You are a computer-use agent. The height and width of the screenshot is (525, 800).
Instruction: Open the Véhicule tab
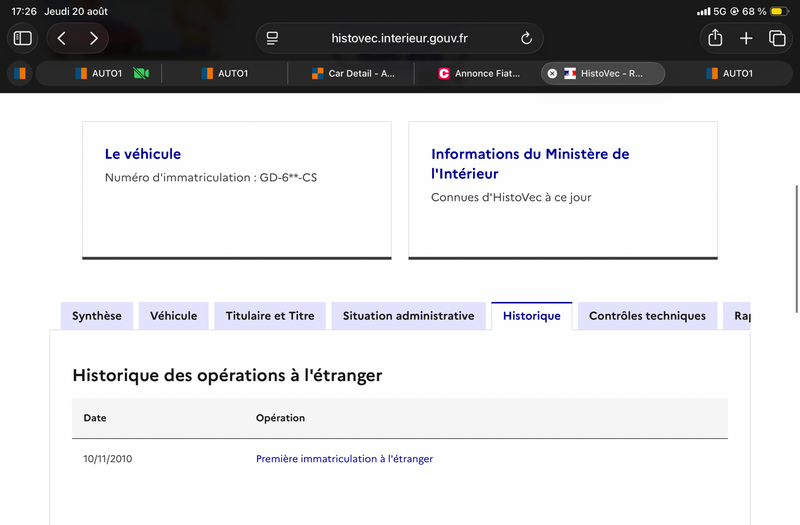[173, 316]
